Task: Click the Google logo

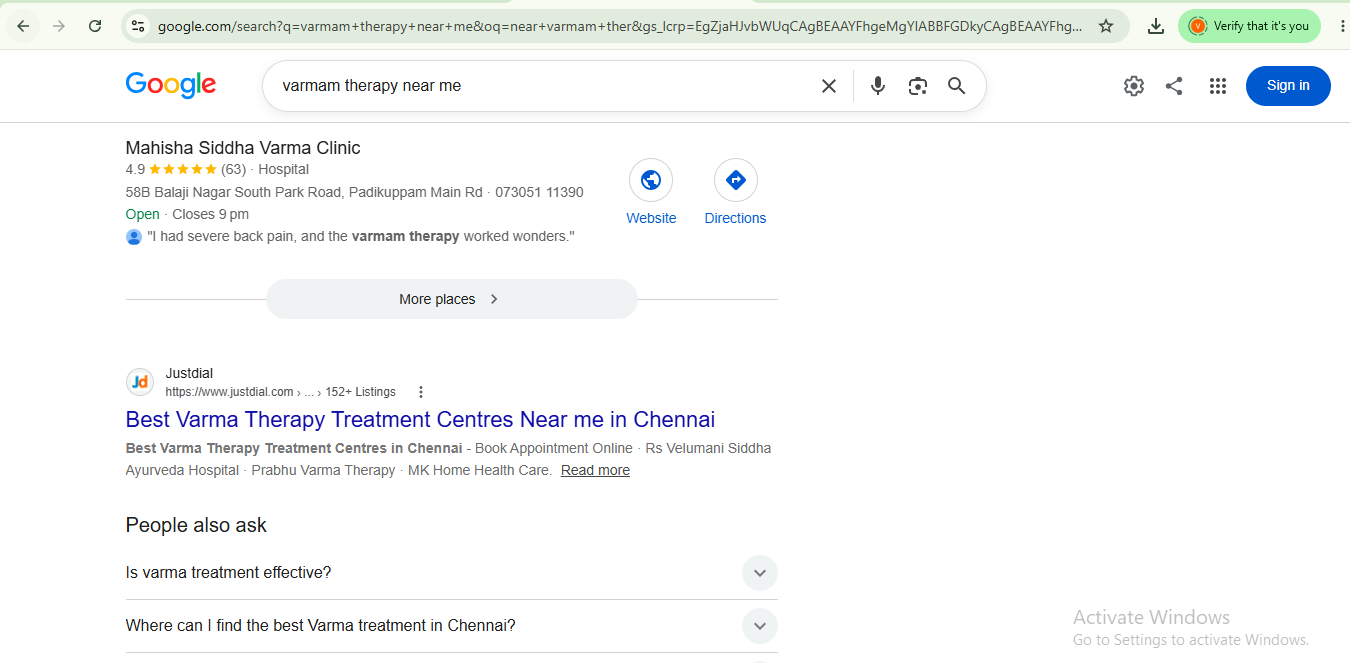Action: [171, 85]
